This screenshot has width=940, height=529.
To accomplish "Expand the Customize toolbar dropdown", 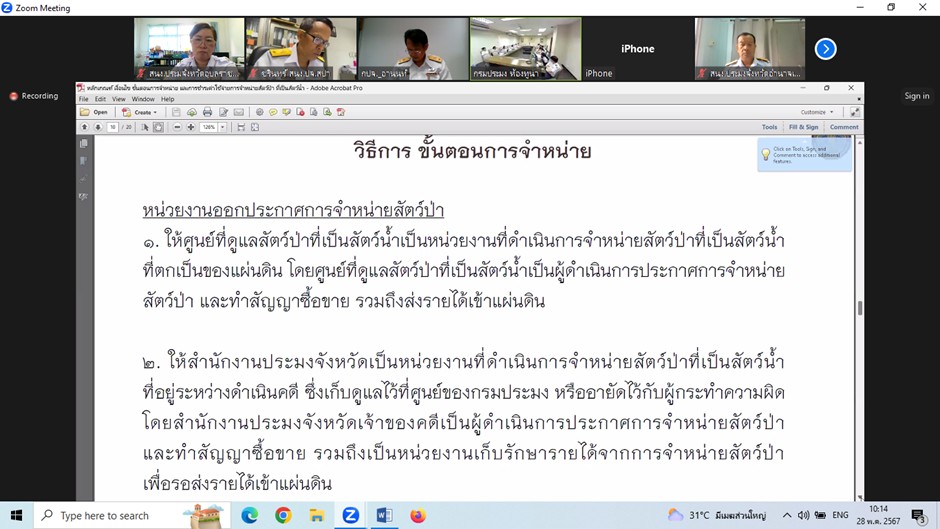I will (x=817, y=113).
